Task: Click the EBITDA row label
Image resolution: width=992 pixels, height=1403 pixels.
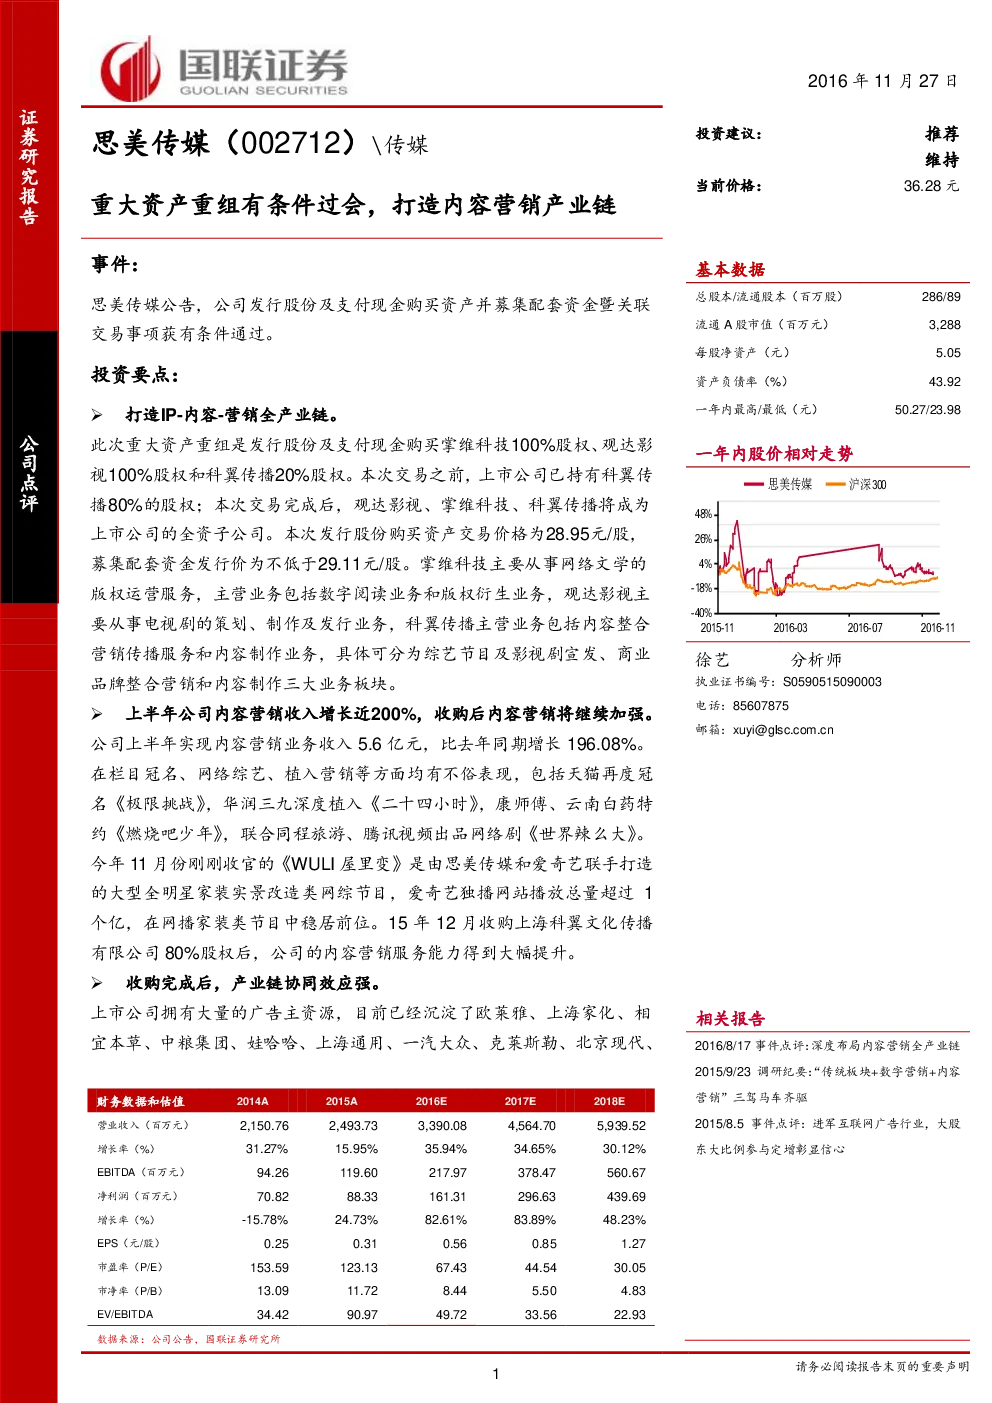Action: point(141,1173)
